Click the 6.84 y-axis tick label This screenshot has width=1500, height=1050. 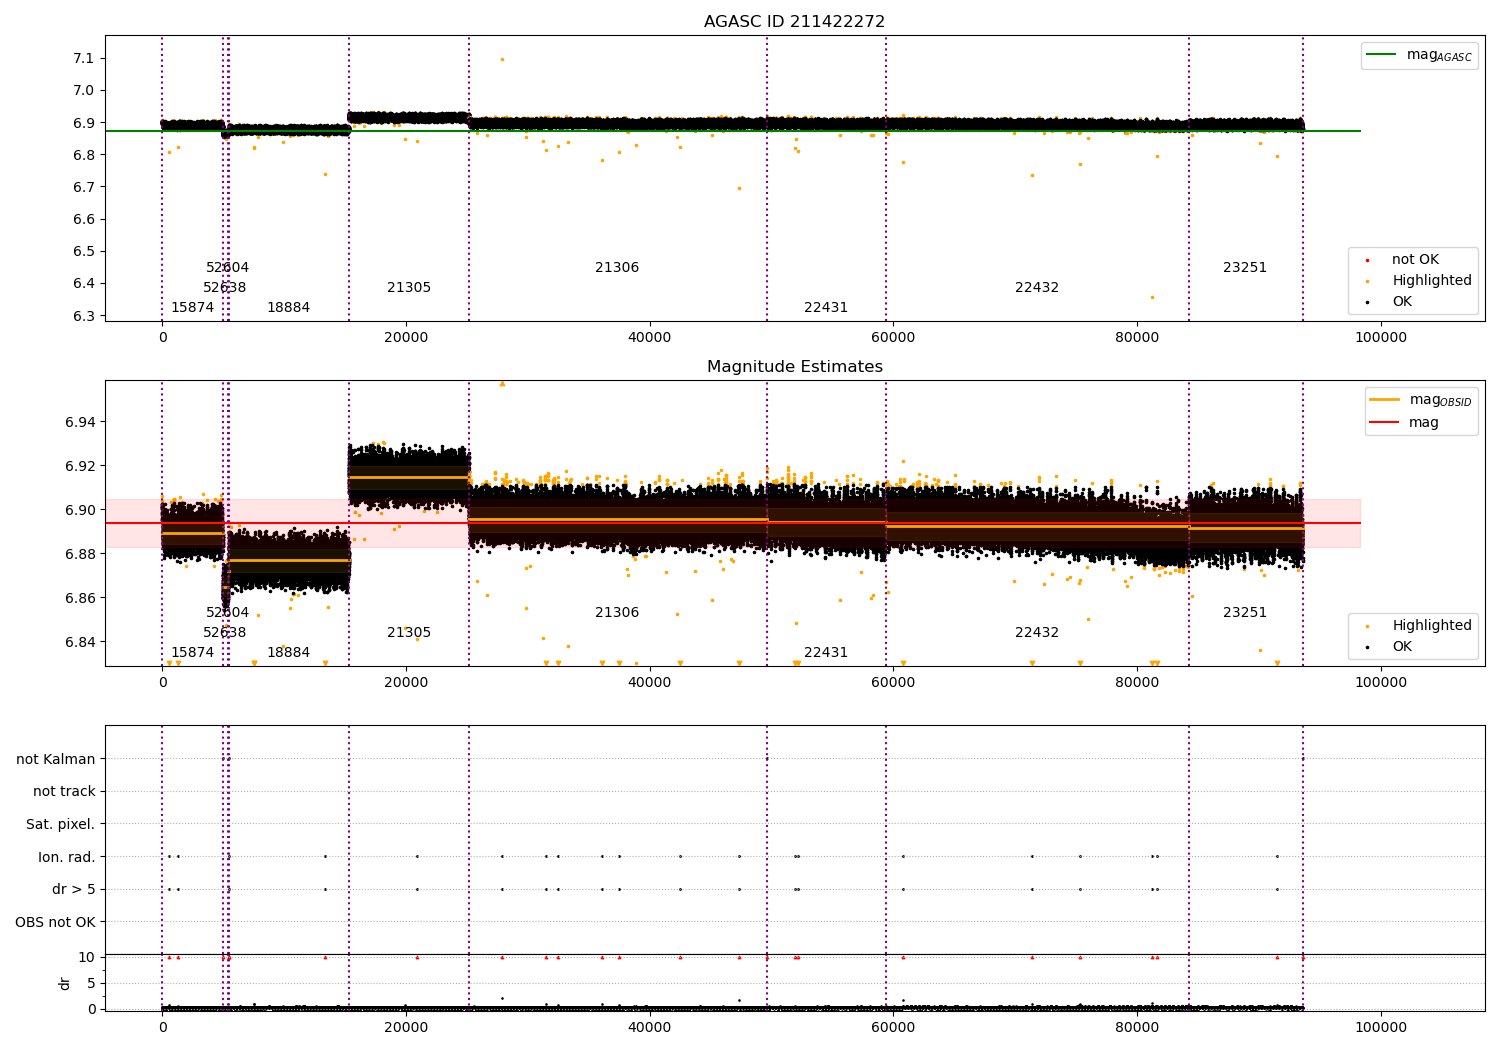(x=80, y=643)
